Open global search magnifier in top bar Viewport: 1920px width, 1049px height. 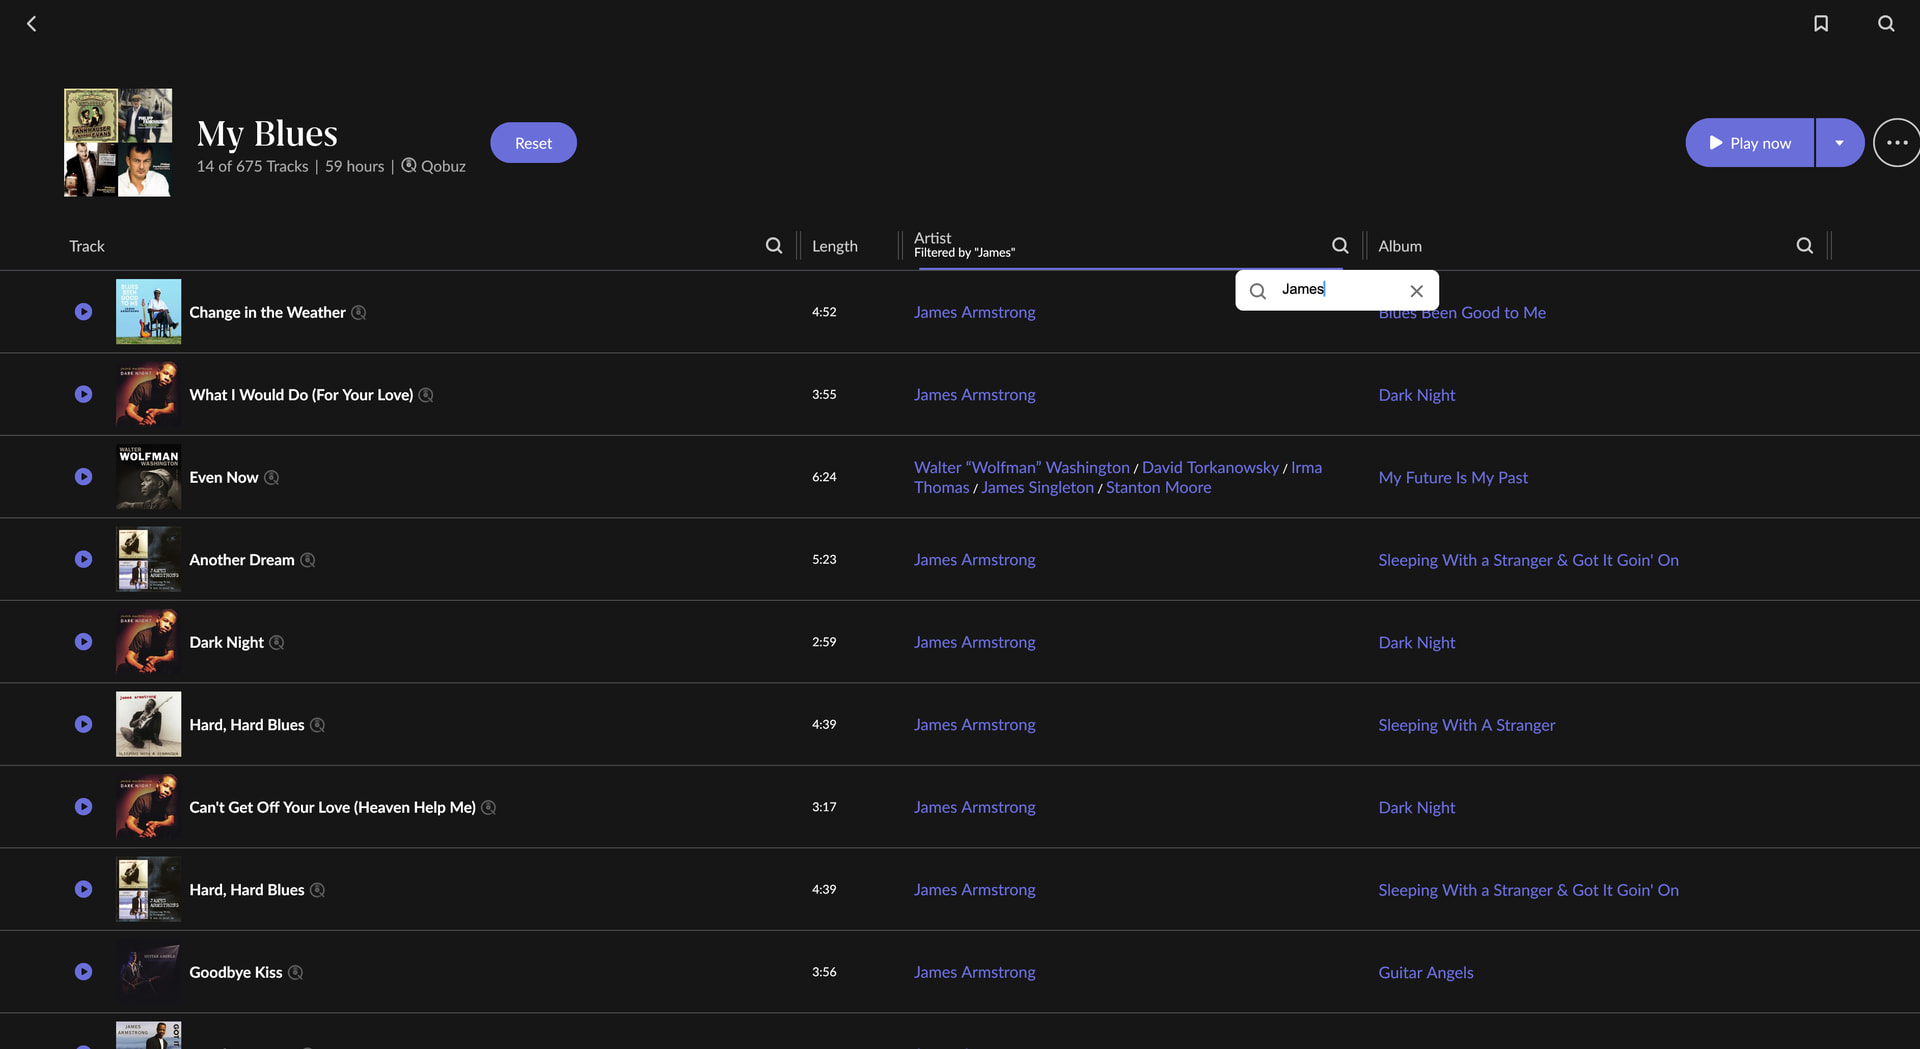click(x=1886, y=23)
